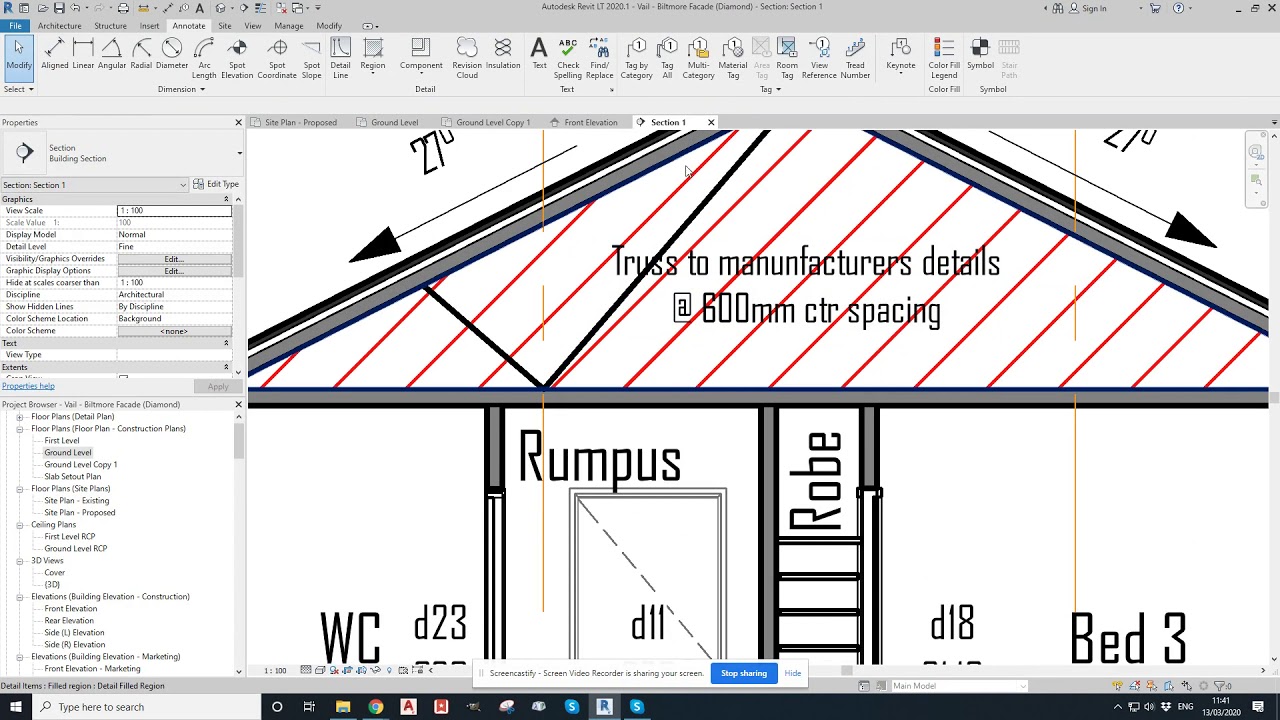Select the Tread Number tool
The image size is (1280, 720).
[855, 58]
